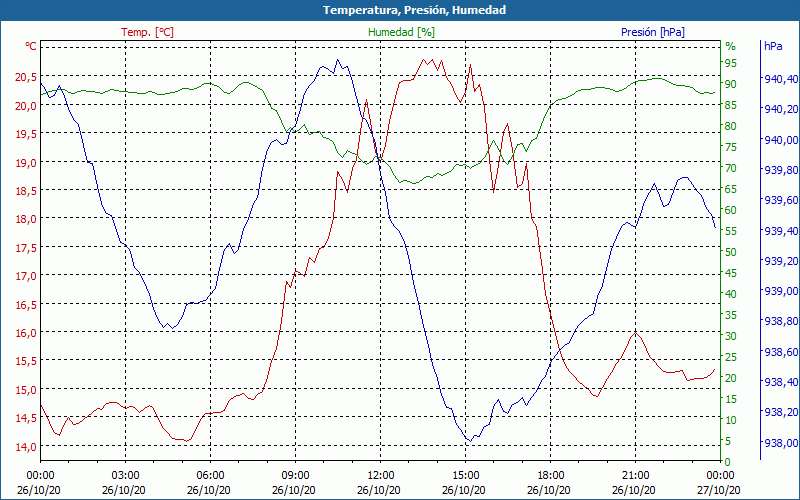The image size is (800, 500).
Task: Select the '35' tick on the humidity axis
Action: [731, 315]
